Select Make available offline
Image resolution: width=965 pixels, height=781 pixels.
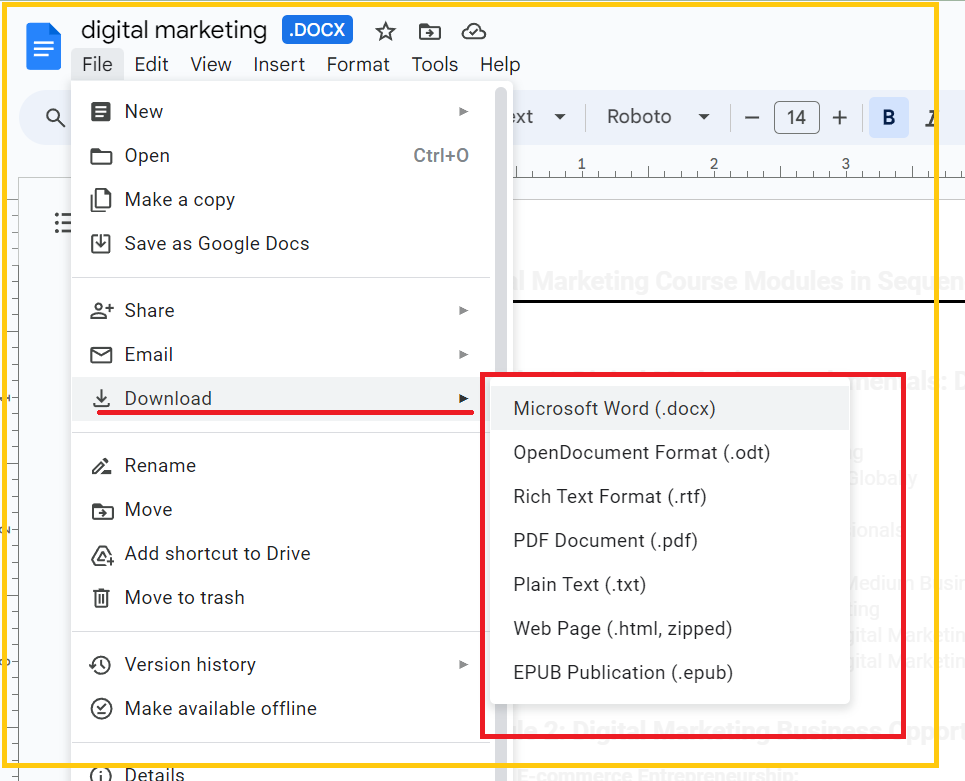pos(281,708)
